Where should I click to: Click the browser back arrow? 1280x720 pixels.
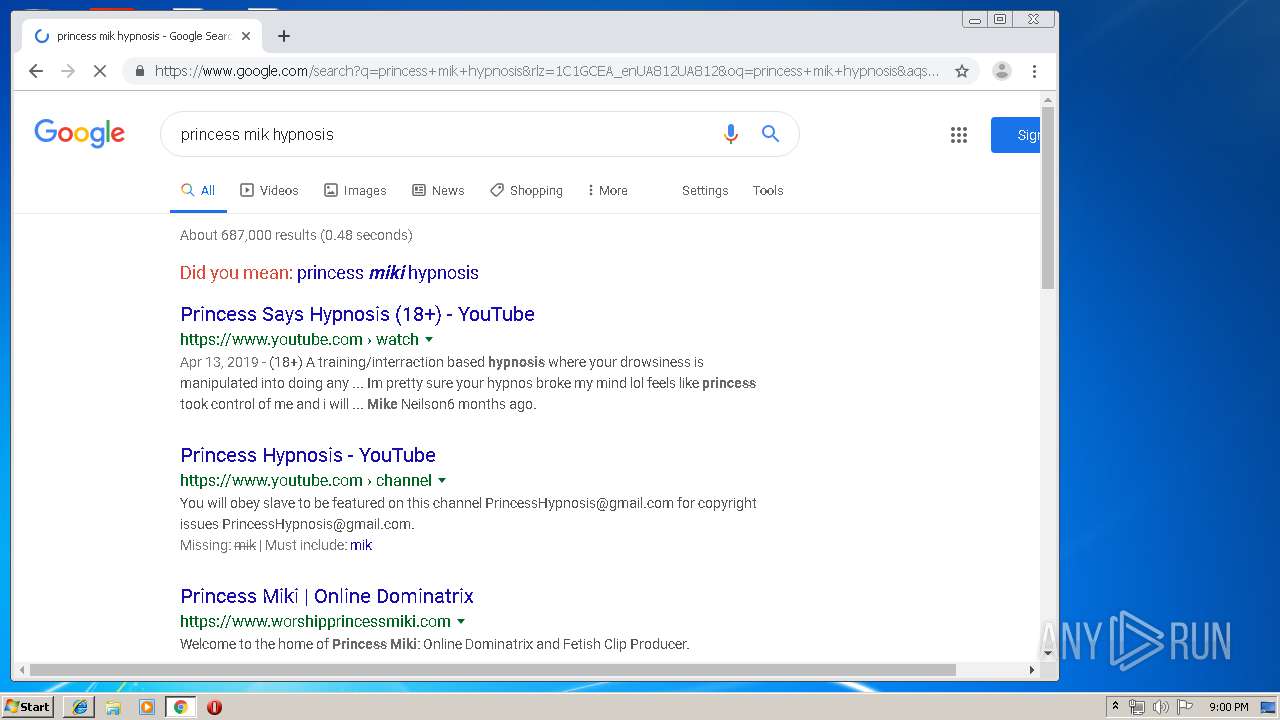click(36, 71)
